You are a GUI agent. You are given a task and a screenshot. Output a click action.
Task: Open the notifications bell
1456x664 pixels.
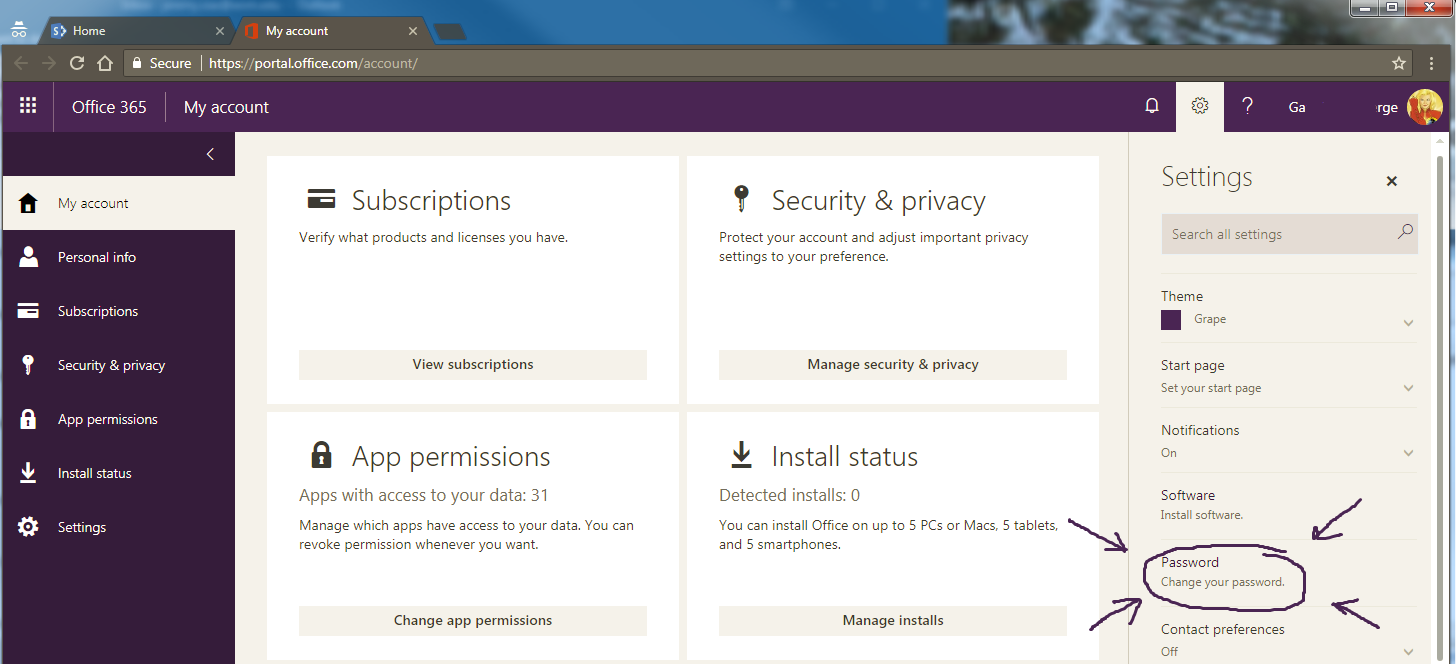tap(1152, 106)
